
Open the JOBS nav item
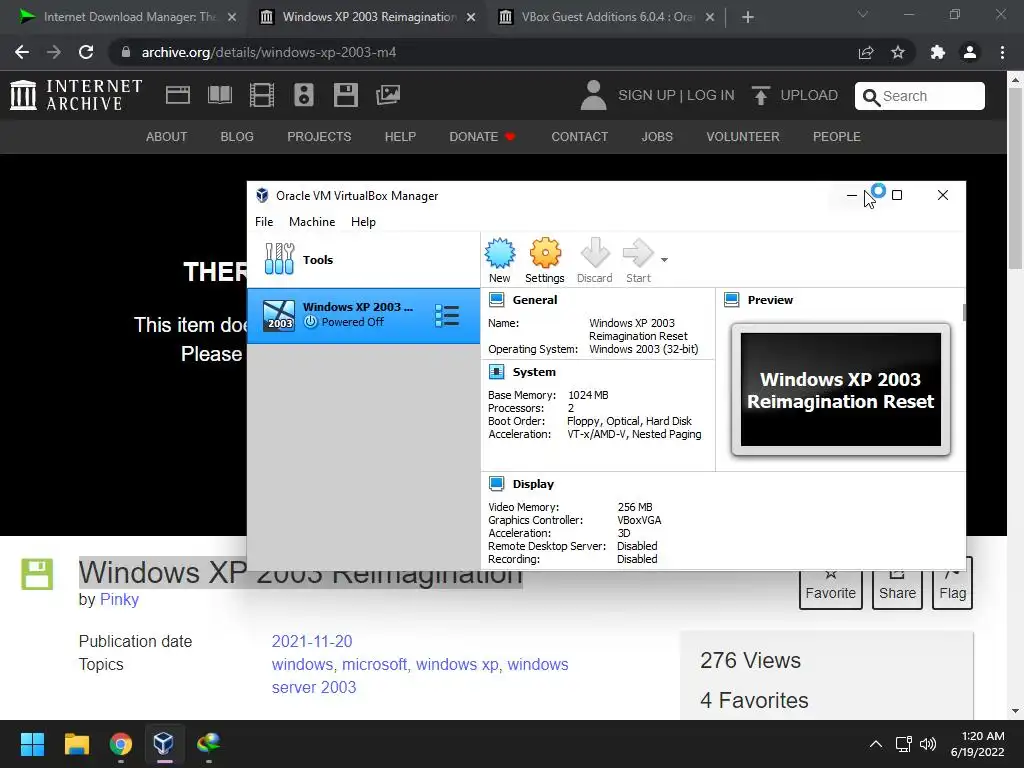pyautogui.click(x=657, y=136)
